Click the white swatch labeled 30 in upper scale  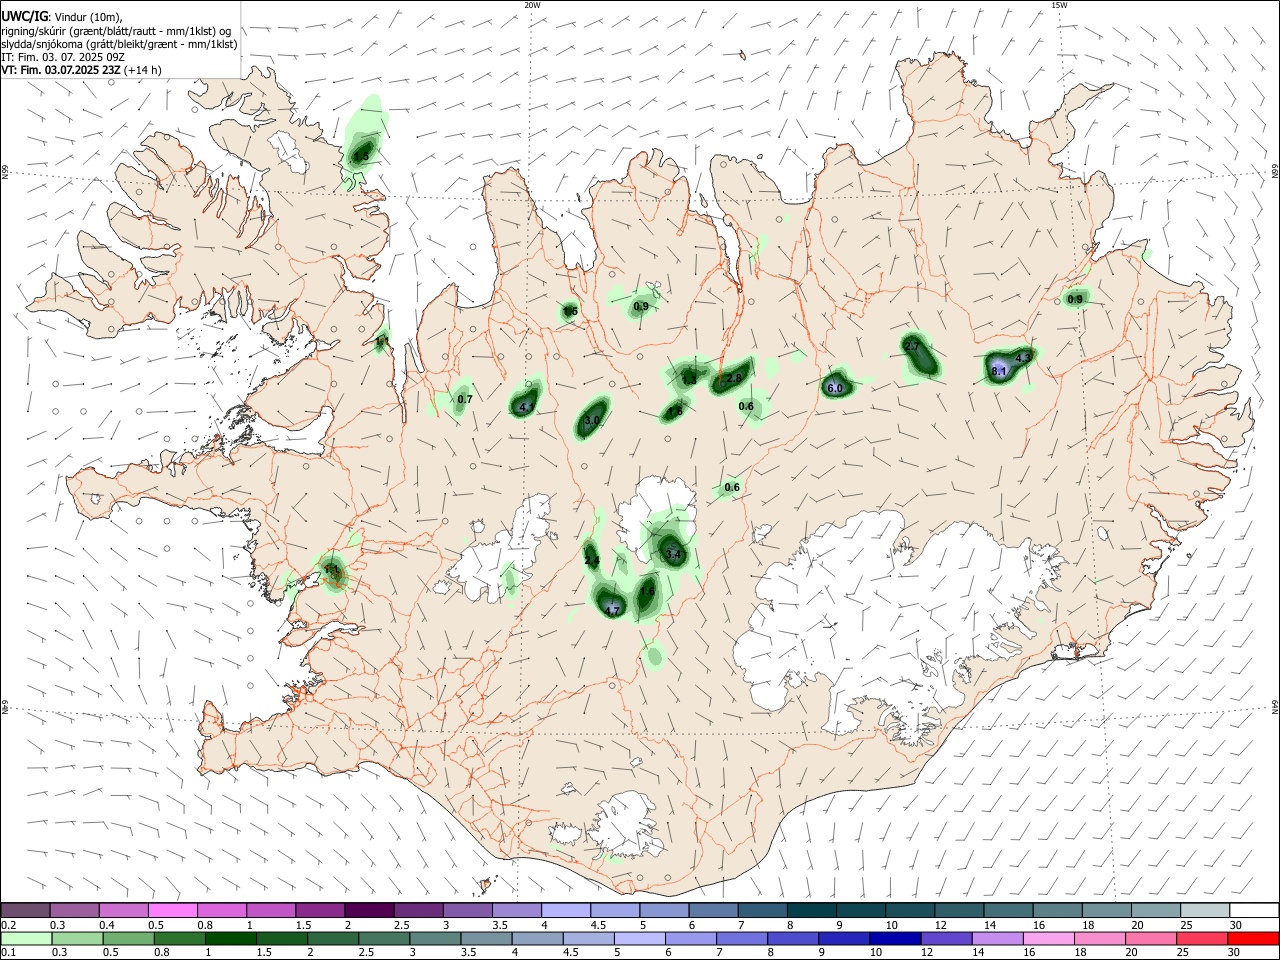pos(1253,910)
